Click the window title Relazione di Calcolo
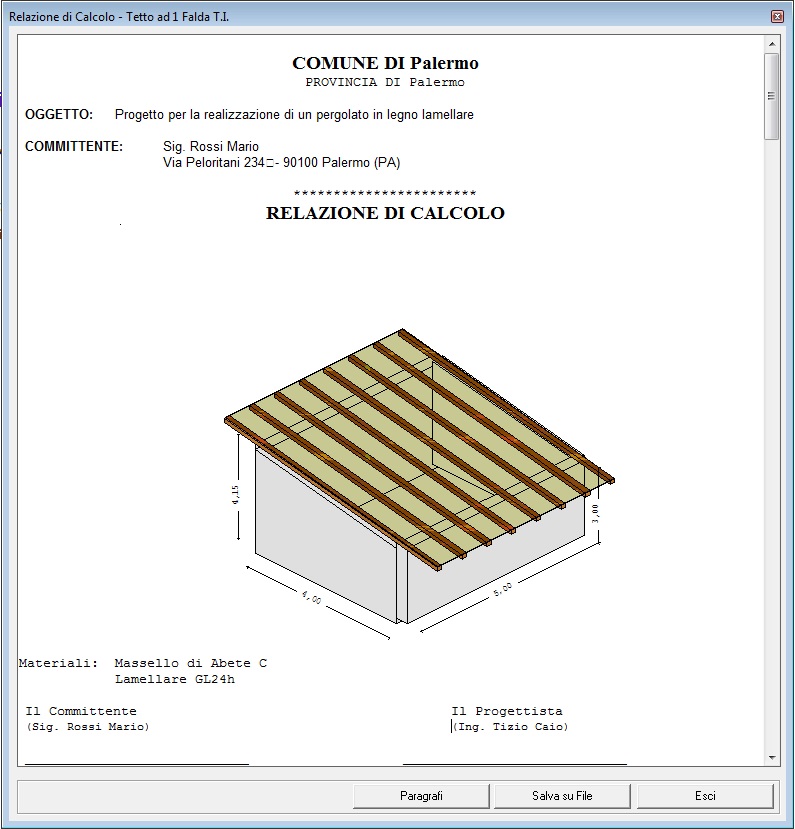The image size is (795, 829). click(x=119, y=17)
